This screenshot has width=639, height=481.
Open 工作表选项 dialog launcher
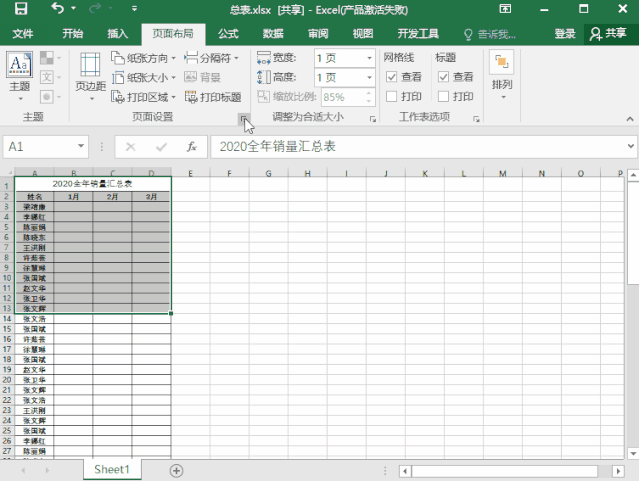(476, 119)
